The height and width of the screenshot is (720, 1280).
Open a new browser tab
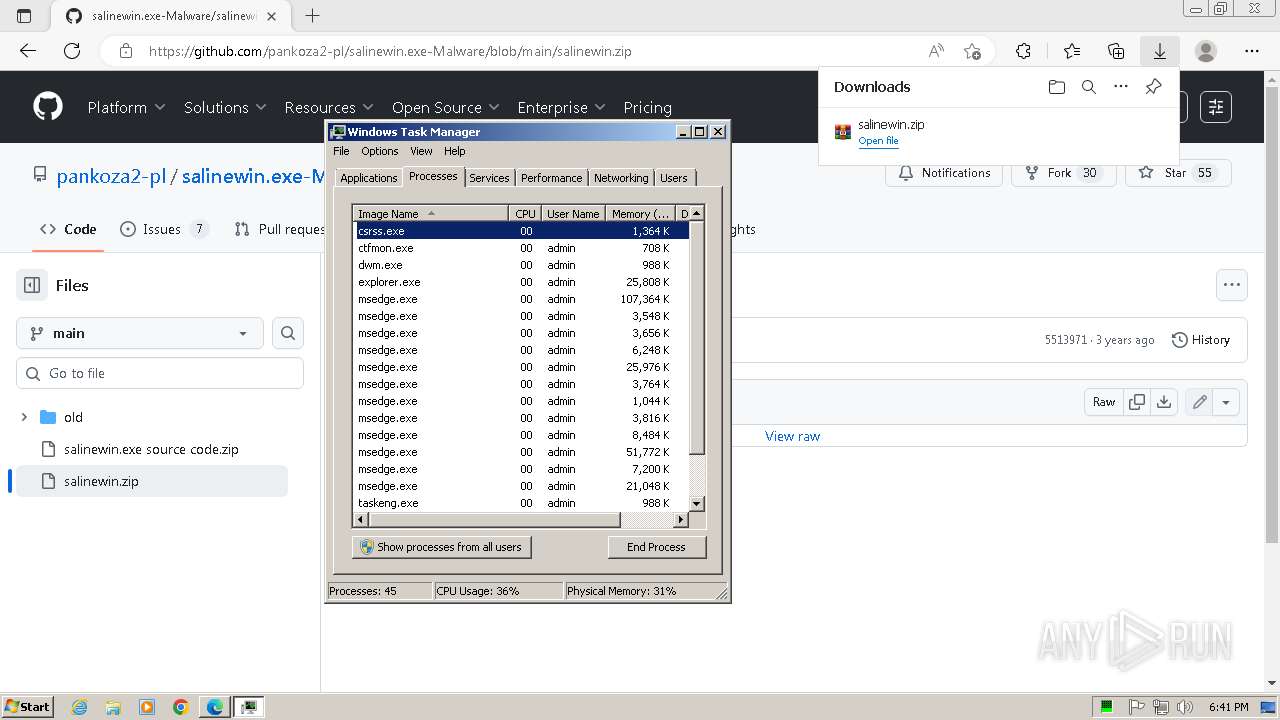pos(312,16)
